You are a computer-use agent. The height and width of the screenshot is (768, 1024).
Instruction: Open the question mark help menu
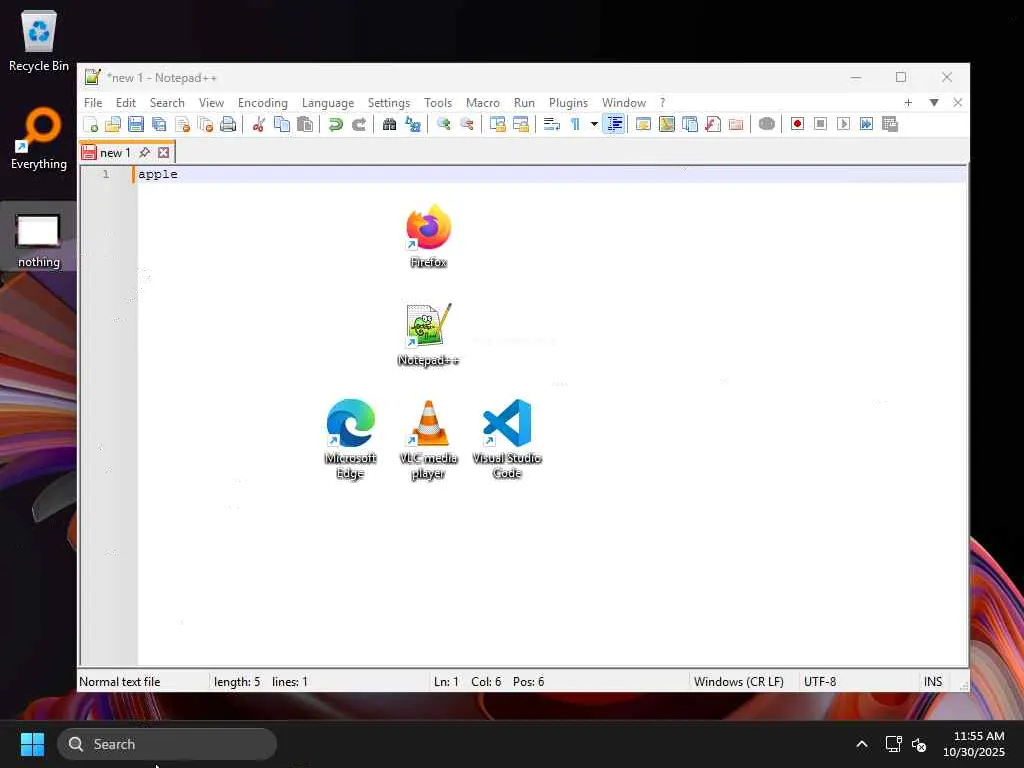[662, 103]
